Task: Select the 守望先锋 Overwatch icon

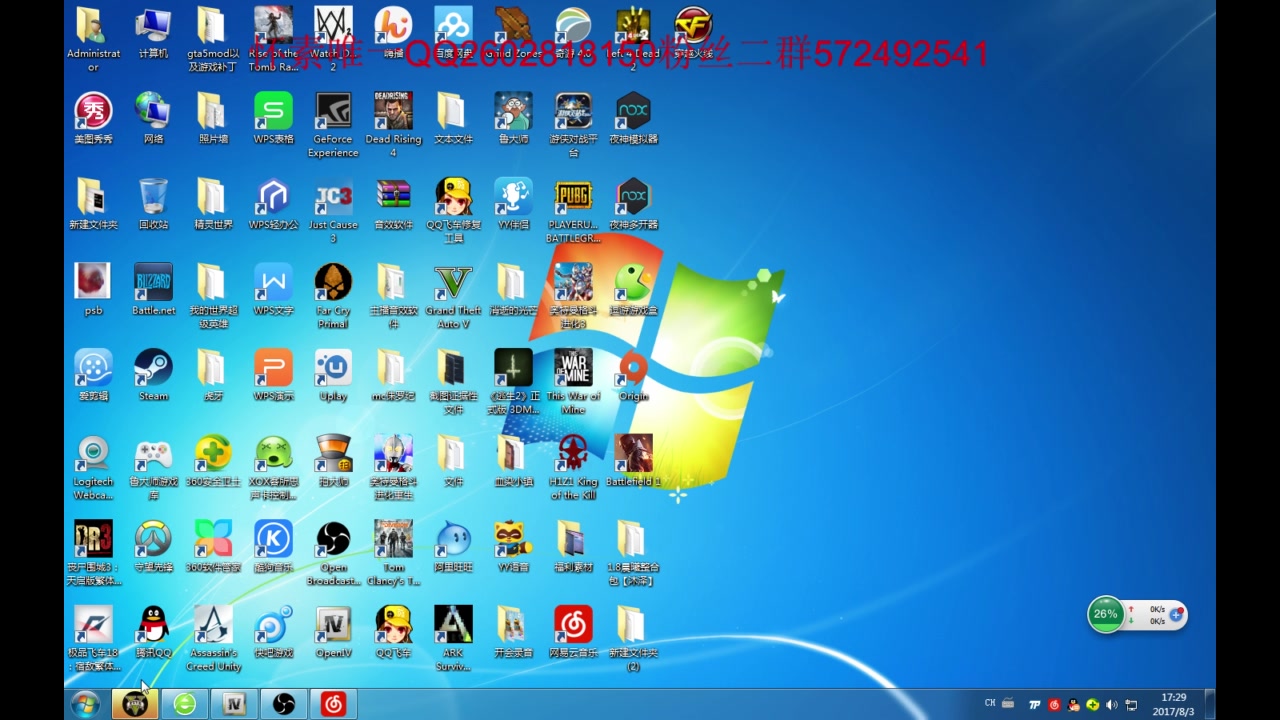Action: pos(153,546)
